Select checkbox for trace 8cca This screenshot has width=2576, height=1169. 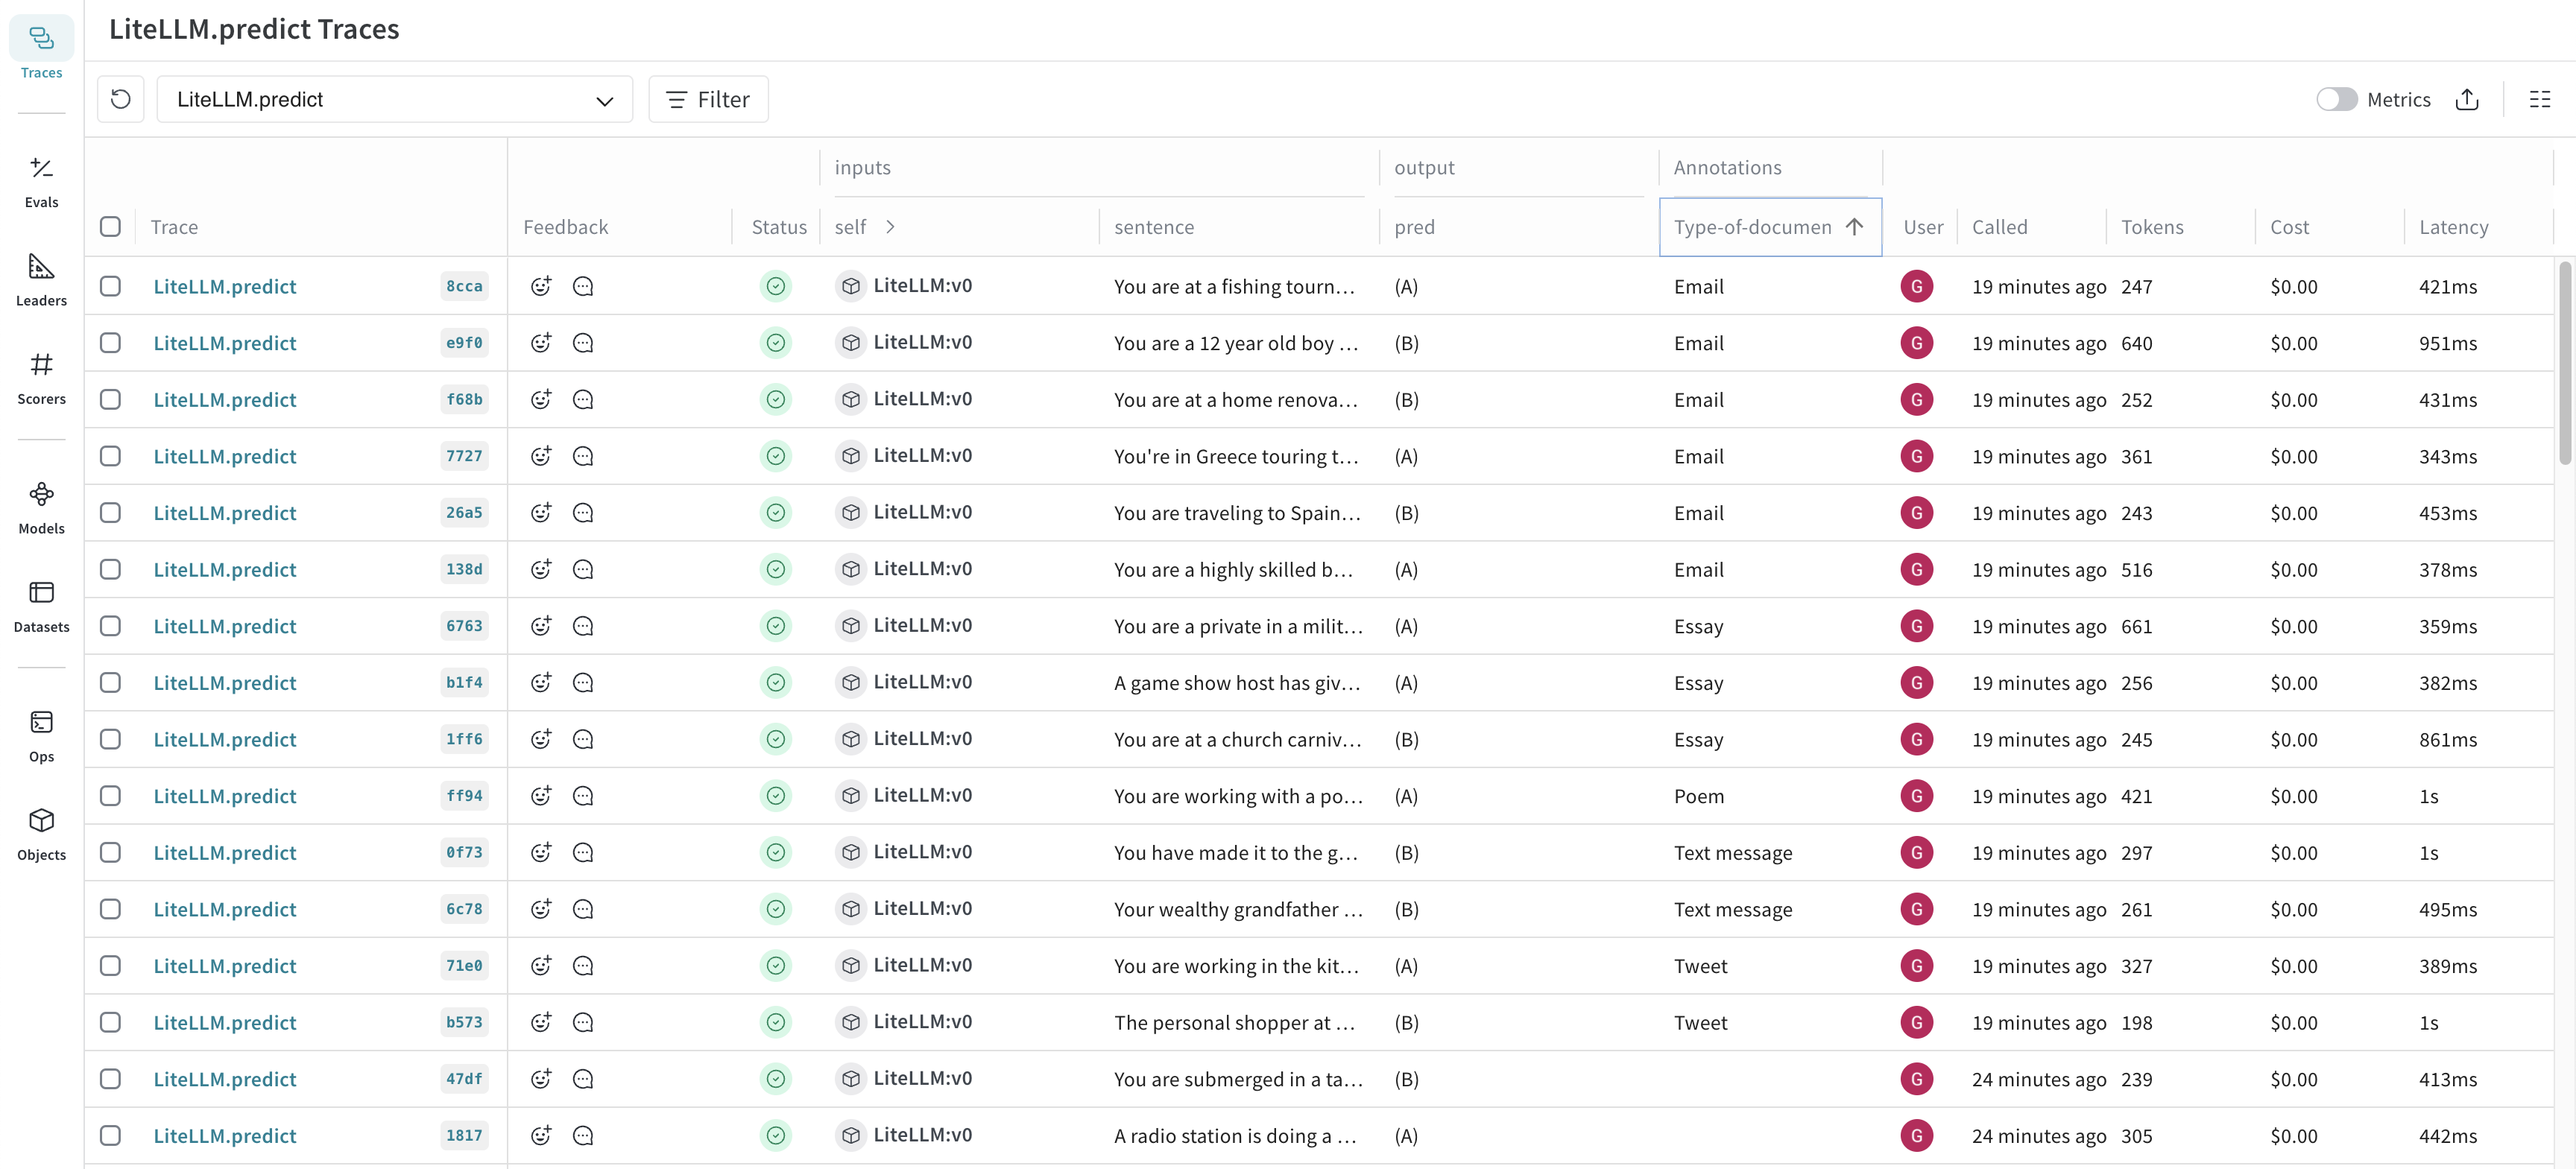(x=110, y=286)
